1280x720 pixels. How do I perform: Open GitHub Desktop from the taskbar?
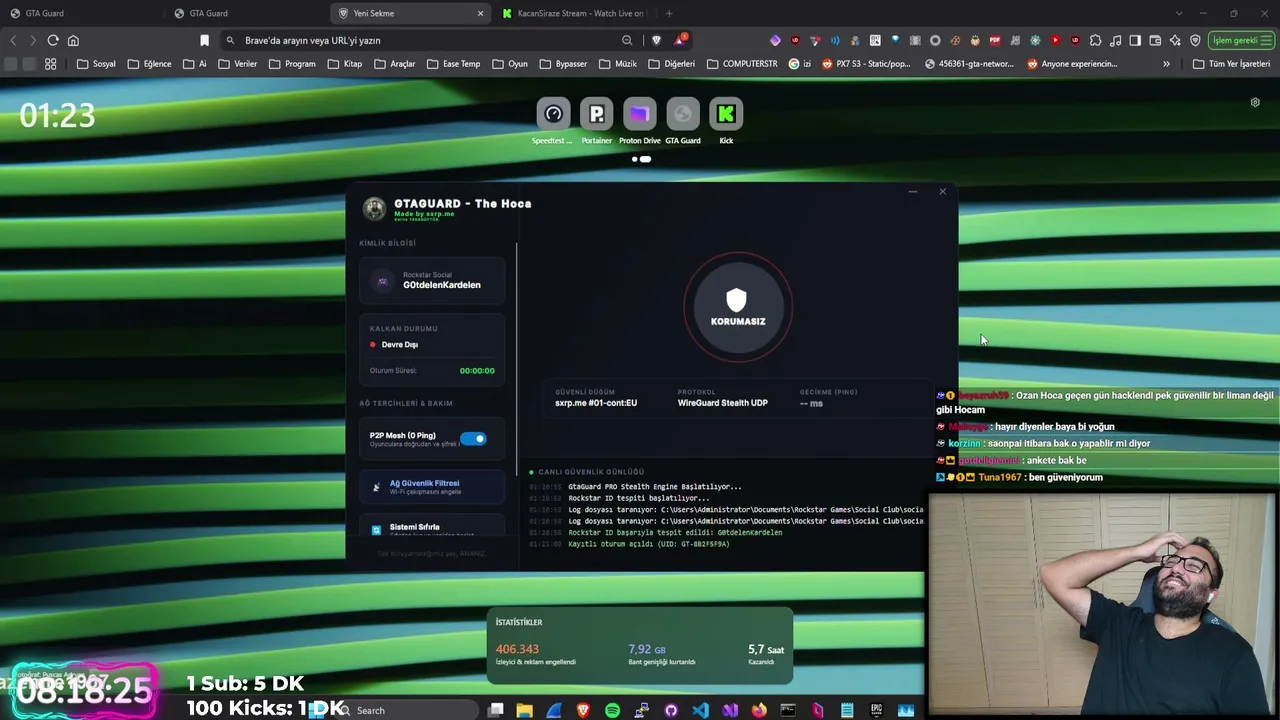(671, 710)
